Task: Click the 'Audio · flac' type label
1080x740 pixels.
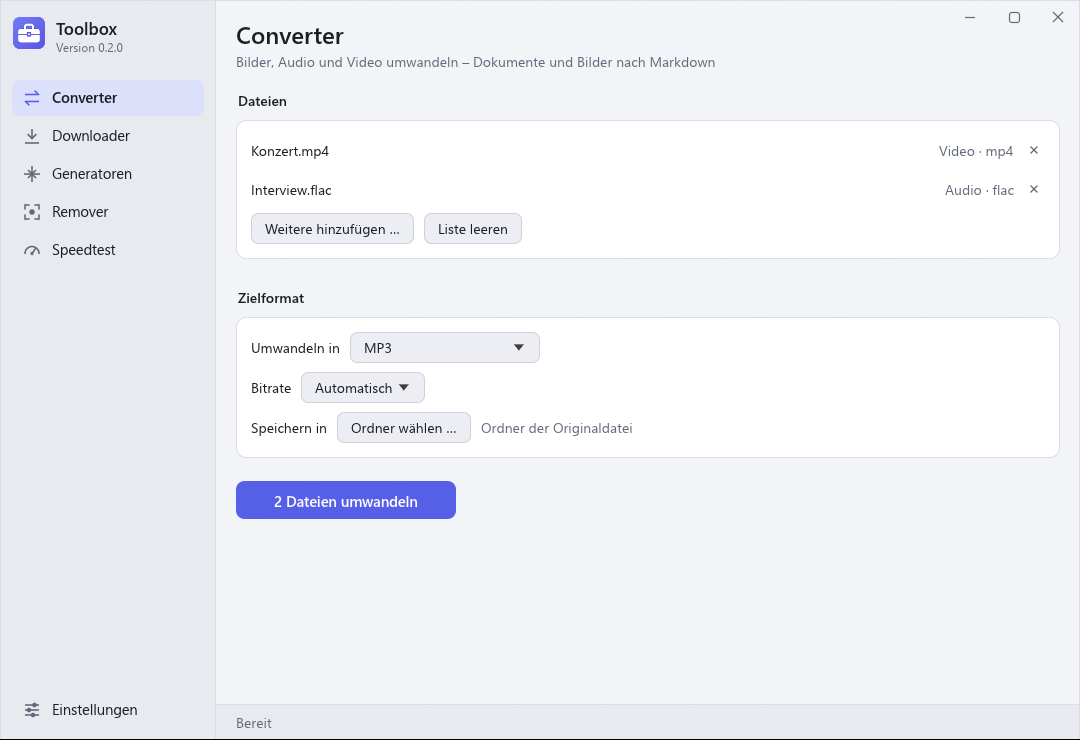Action: coord(979,190)
